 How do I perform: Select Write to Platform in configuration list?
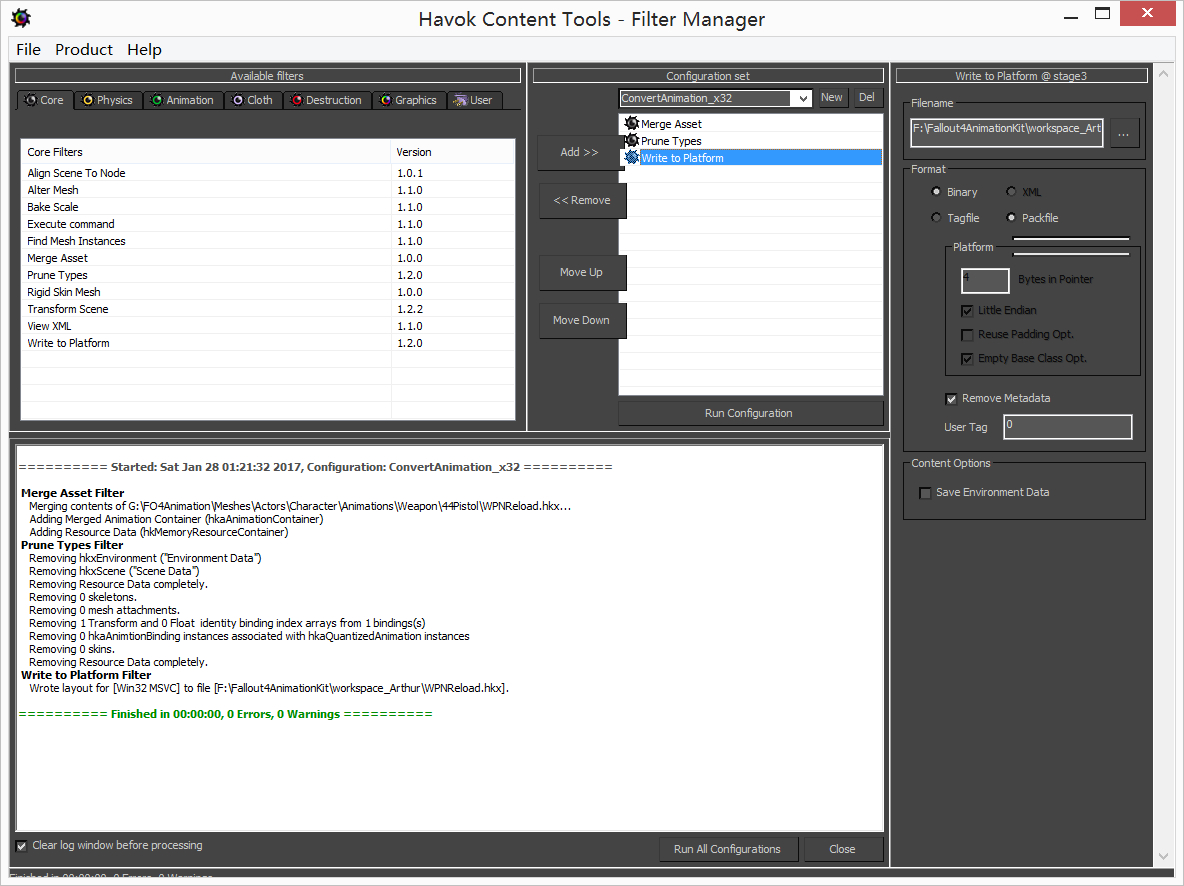[751, 158]
